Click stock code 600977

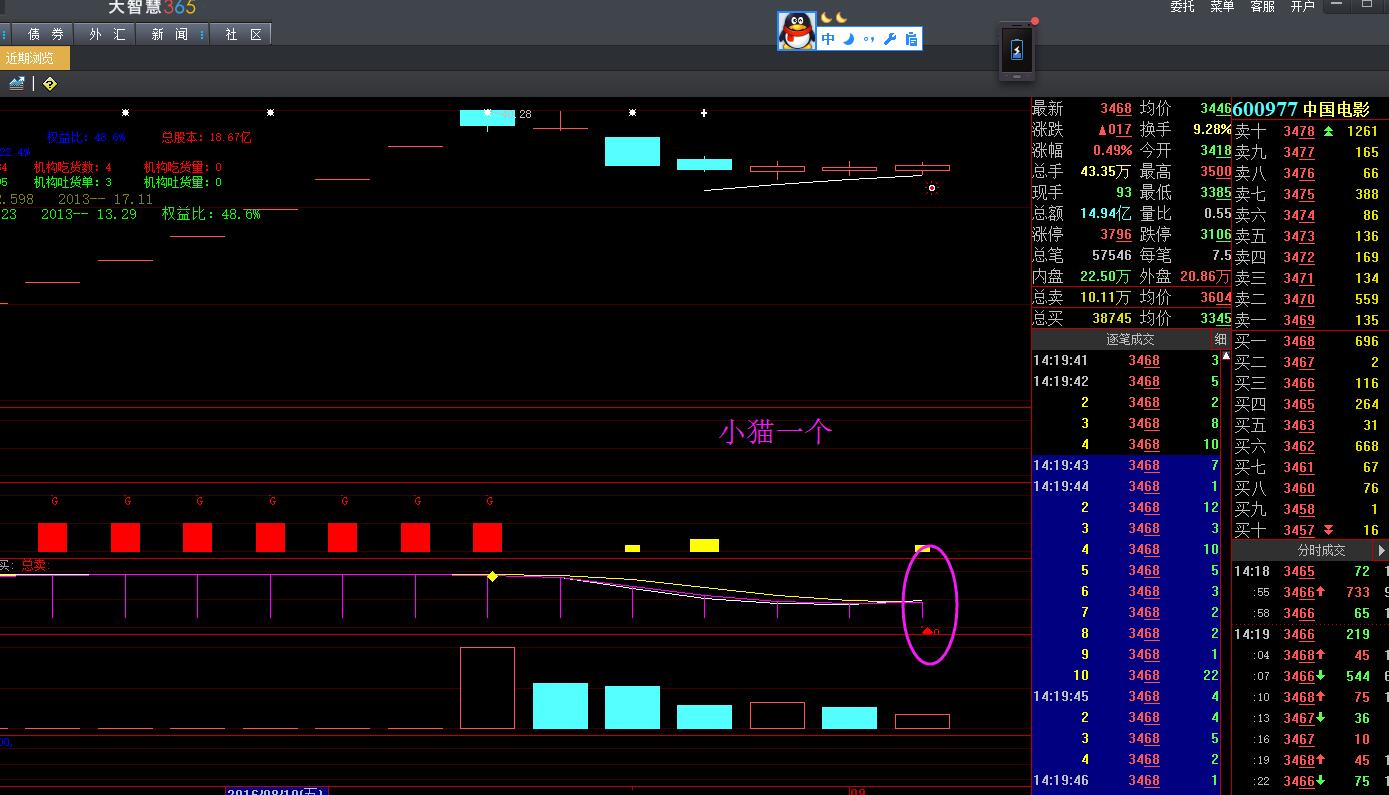[1265, 109]
